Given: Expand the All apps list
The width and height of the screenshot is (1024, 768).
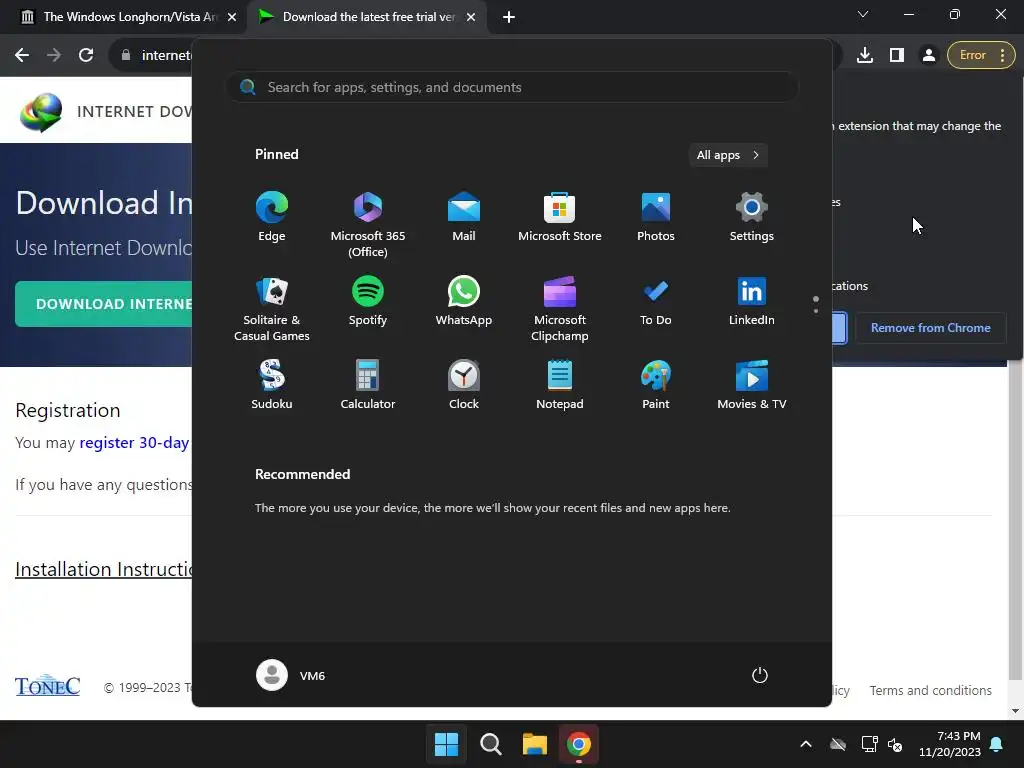Looking at the screenshot, I should (728, 155).
